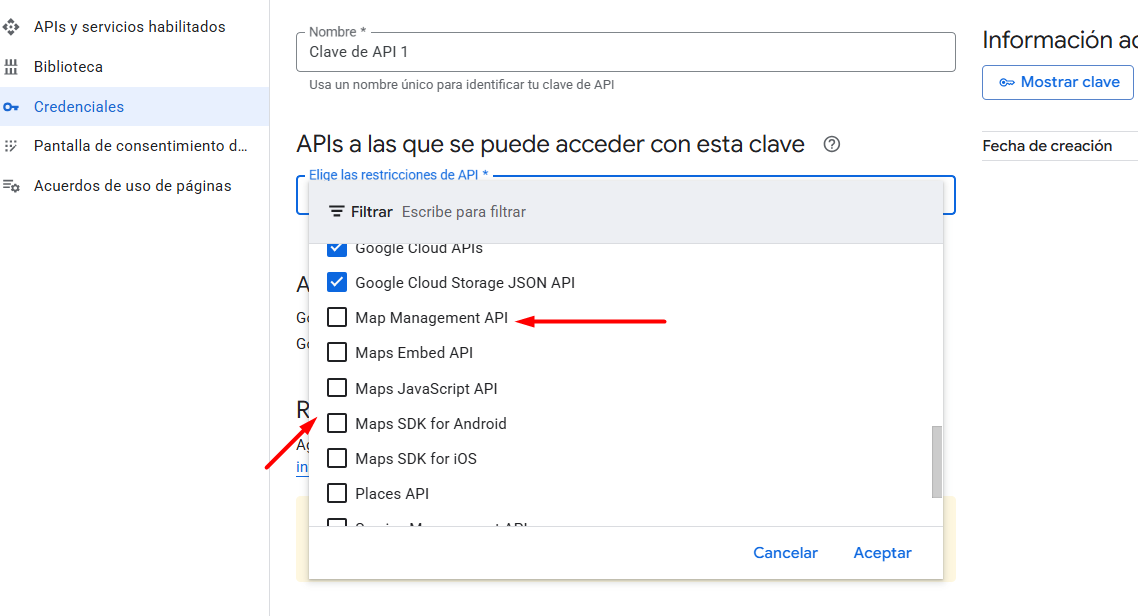Click the Cancelar button

785,553
